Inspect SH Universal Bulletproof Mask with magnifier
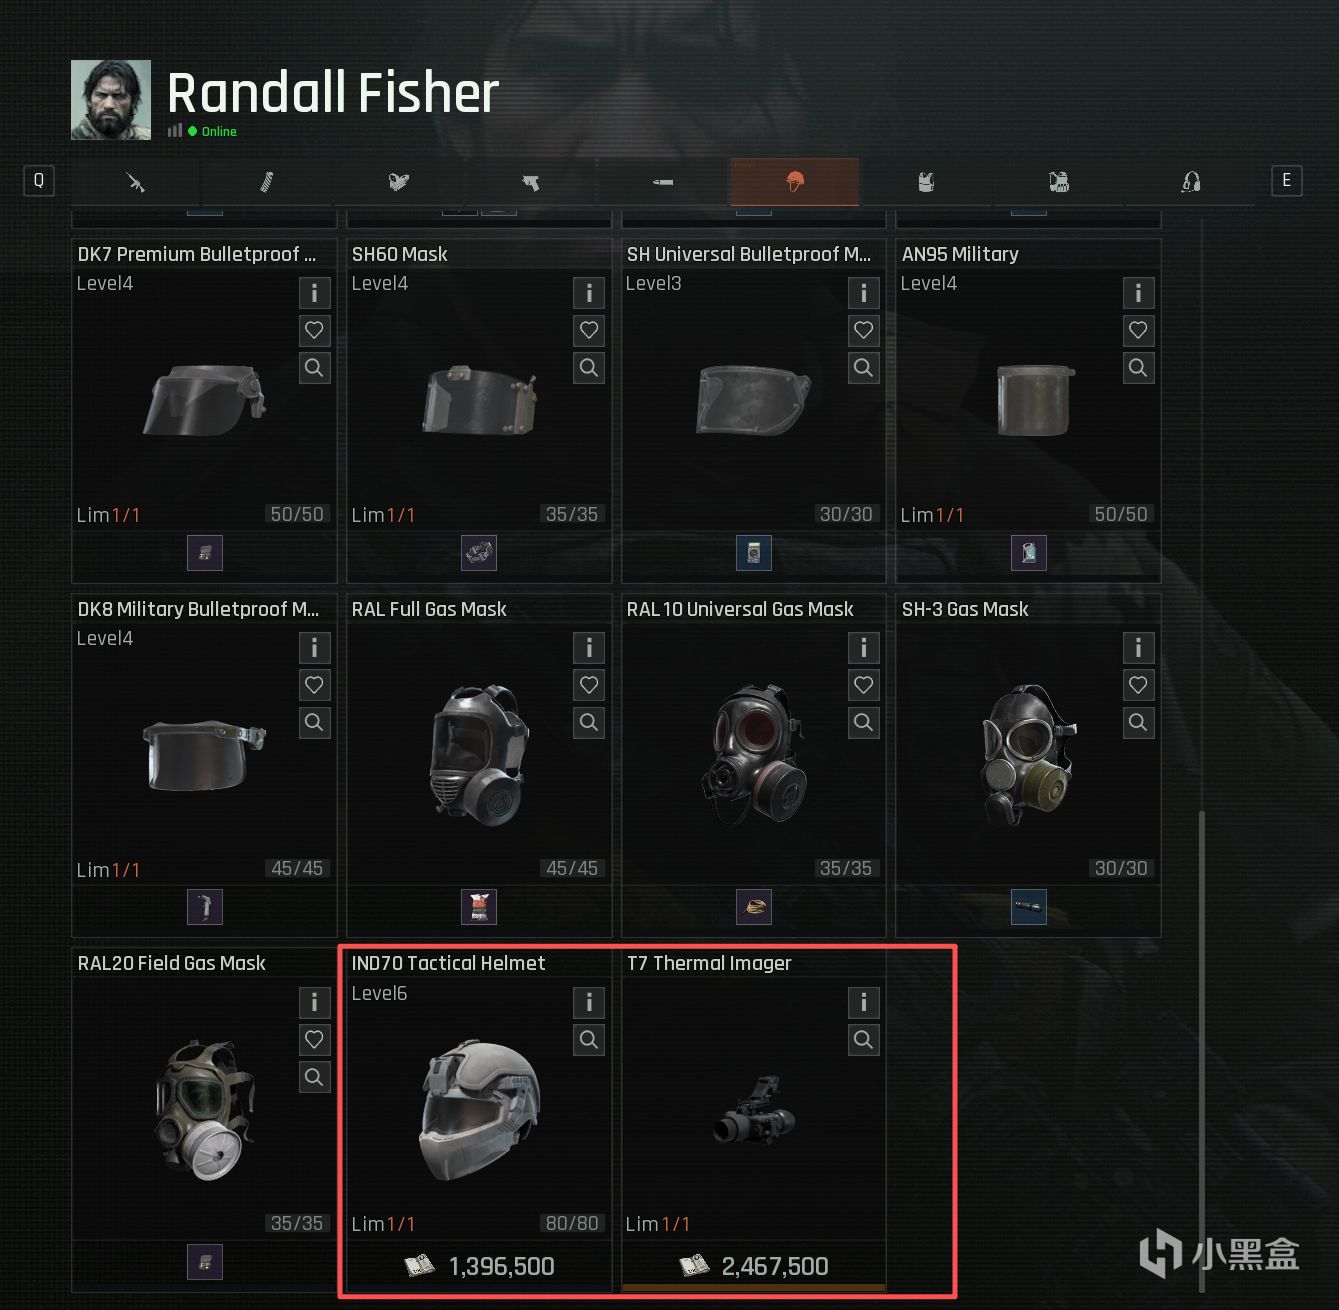This screenshot has width=1339, height=1310. 863,368
